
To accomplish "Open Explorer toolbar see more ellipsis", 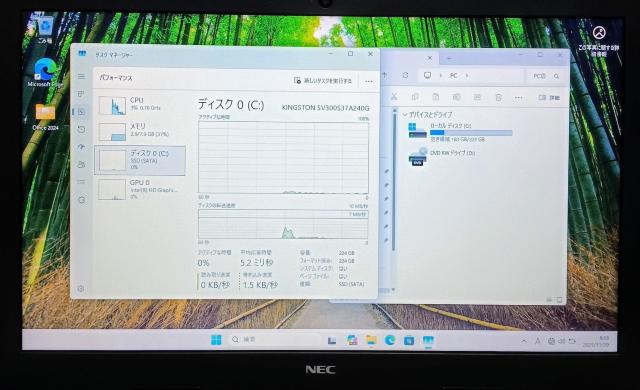I will 518,98.
